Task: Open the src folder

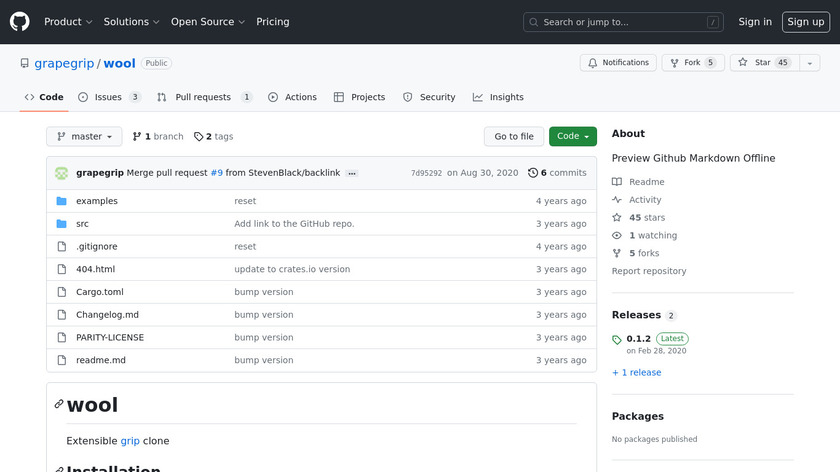Action: (x=82, y=224)
